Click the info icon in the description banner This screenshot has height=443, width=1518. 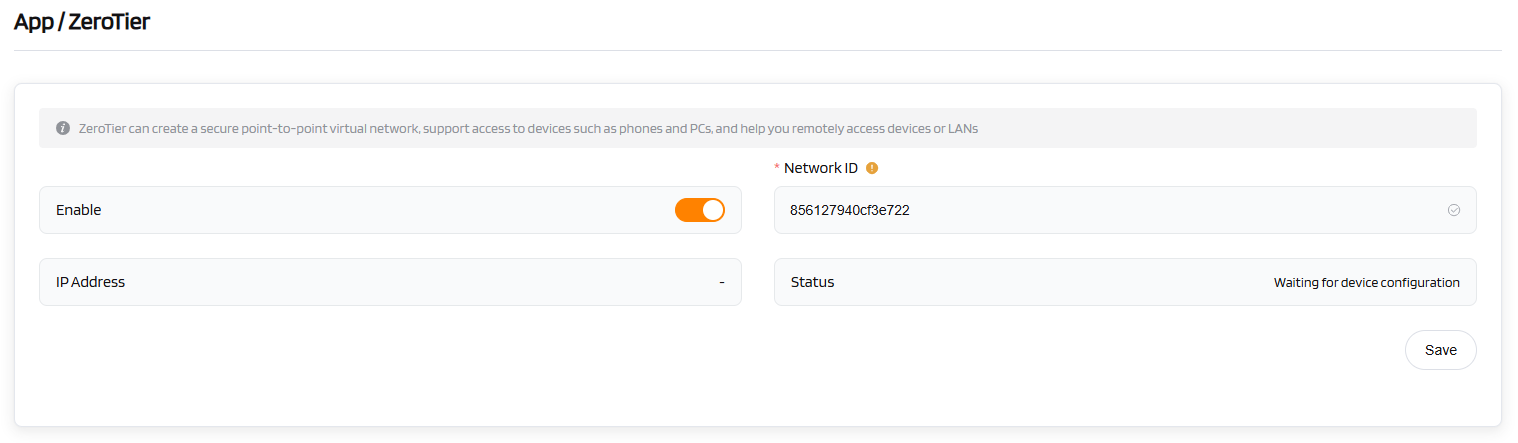(x=63, y=129)
